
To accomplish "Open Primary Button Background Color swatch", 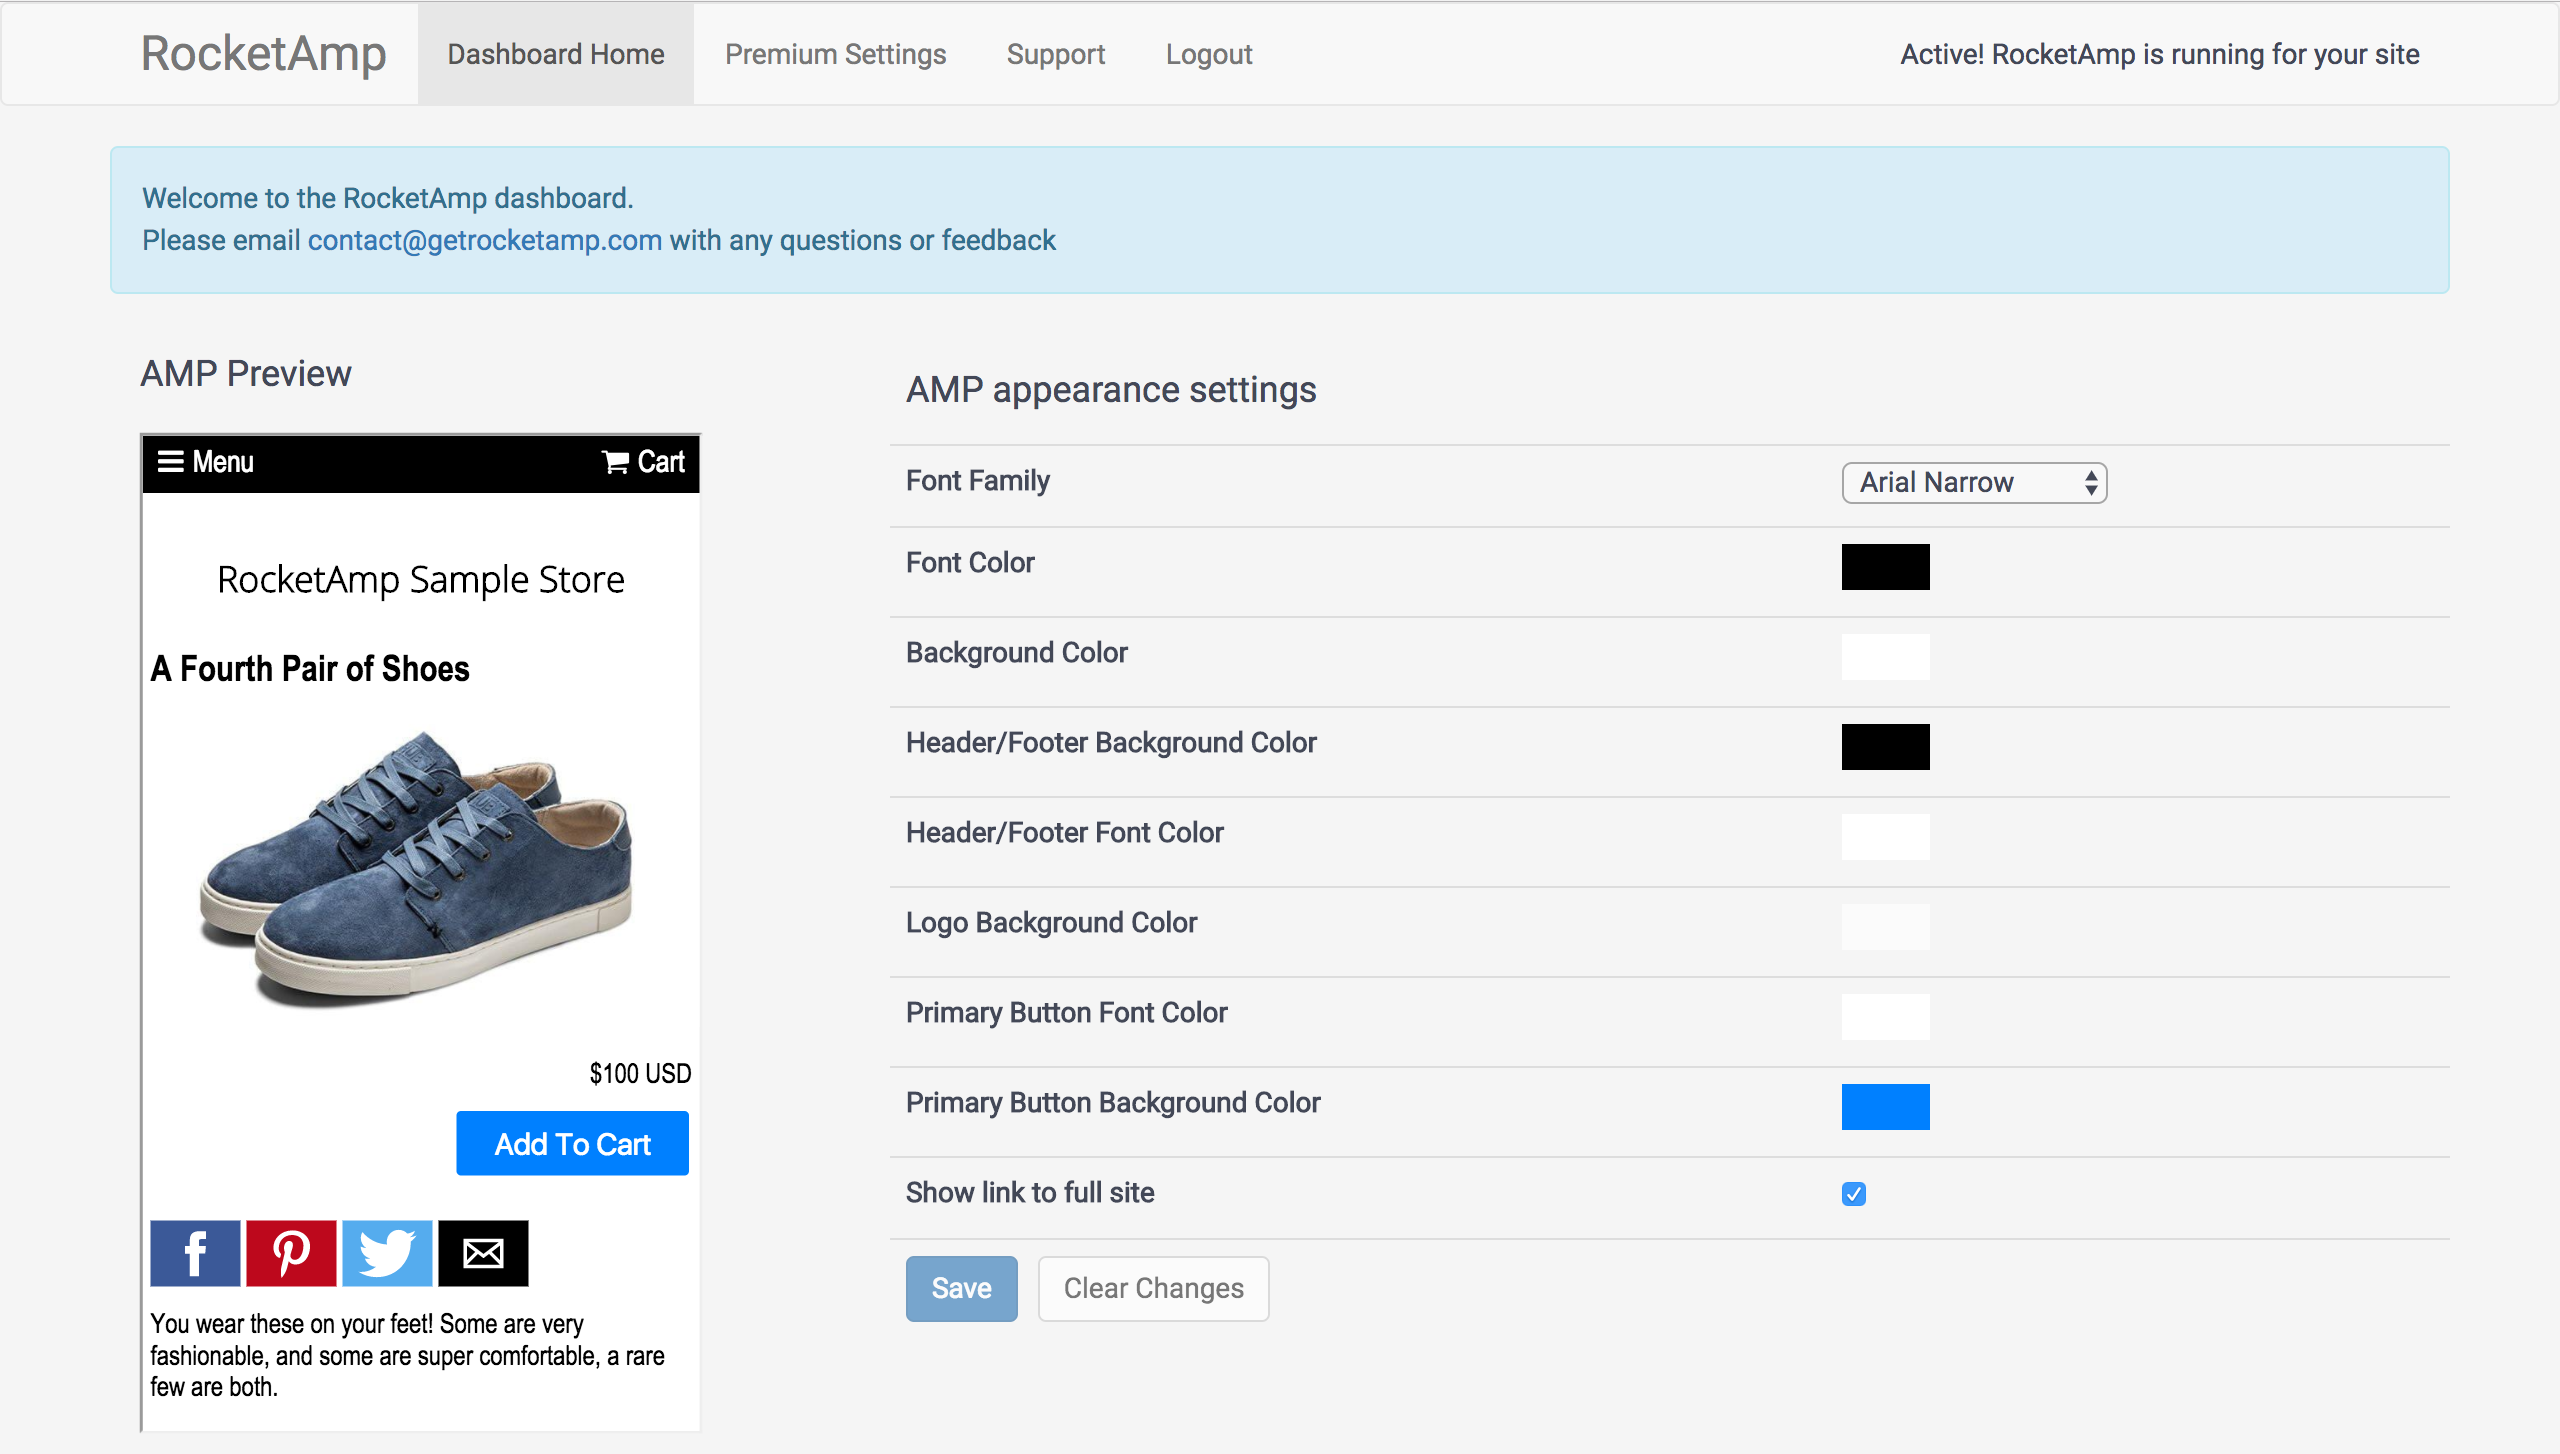I will click(1885, 1107).
